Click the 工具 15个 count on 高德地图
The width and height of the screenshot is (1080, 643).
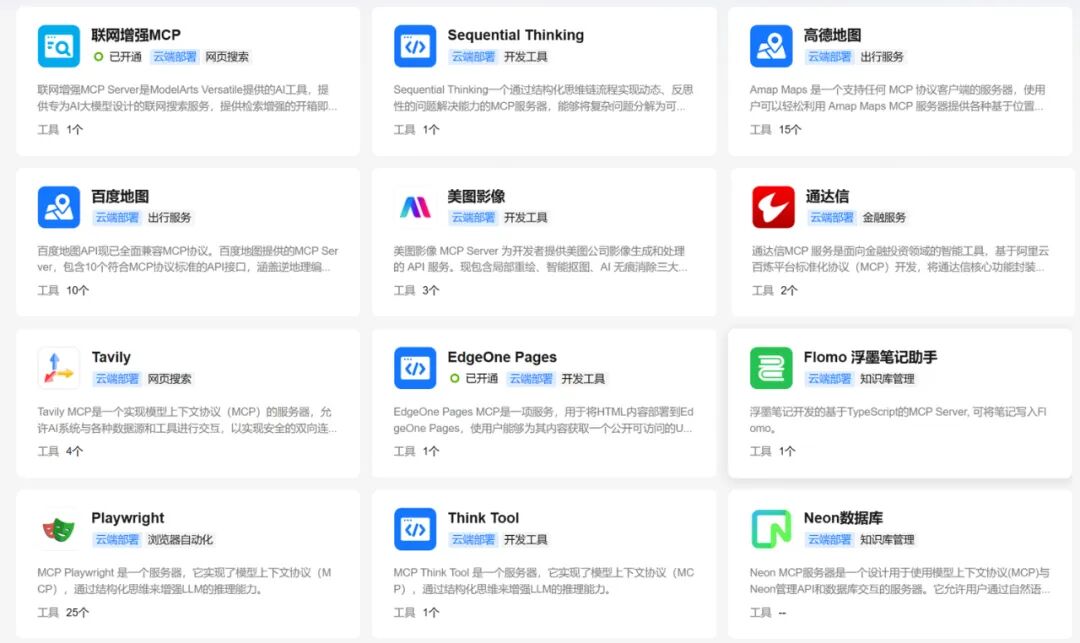click(x=773, y=129)
